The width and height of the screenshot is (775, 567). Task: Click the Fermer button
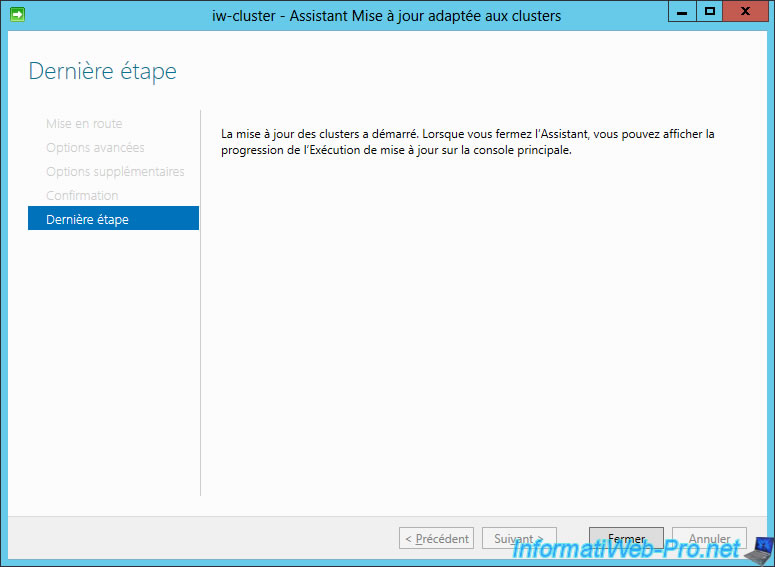tap(626, 538)
